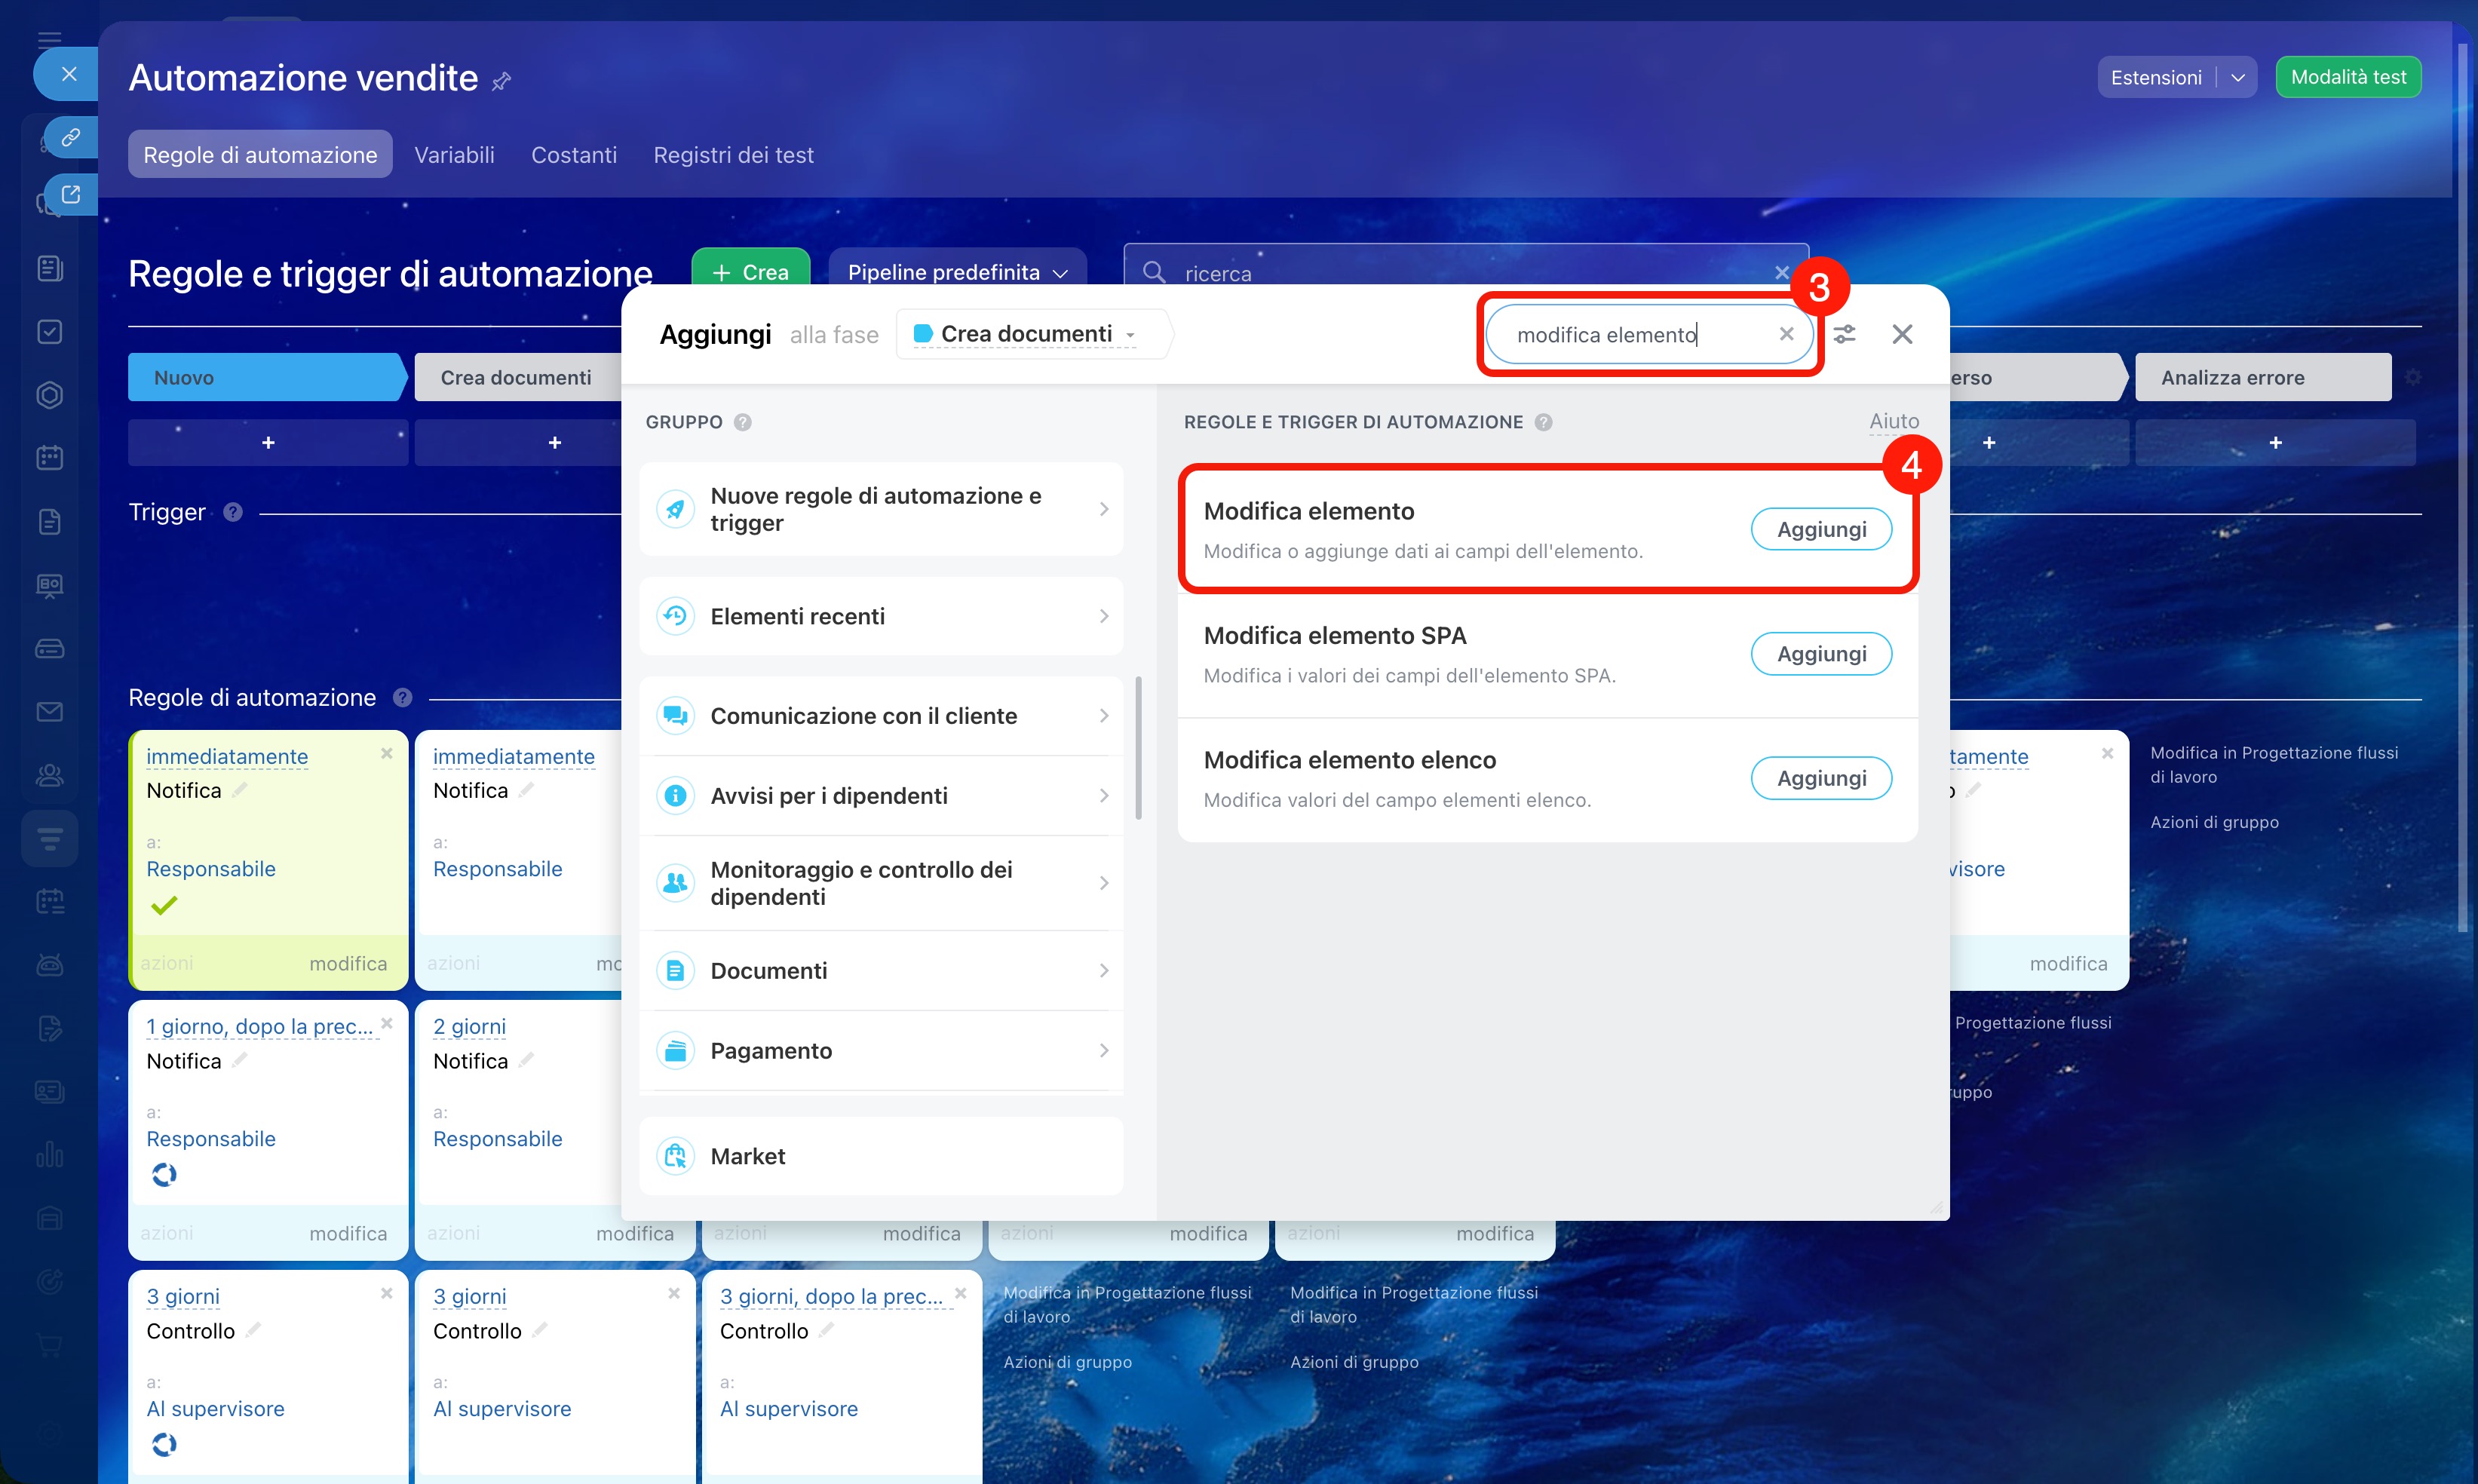Click the open-in-new-window sidebar icon
Screen dimensions: 2478x1484
point(70,194)
